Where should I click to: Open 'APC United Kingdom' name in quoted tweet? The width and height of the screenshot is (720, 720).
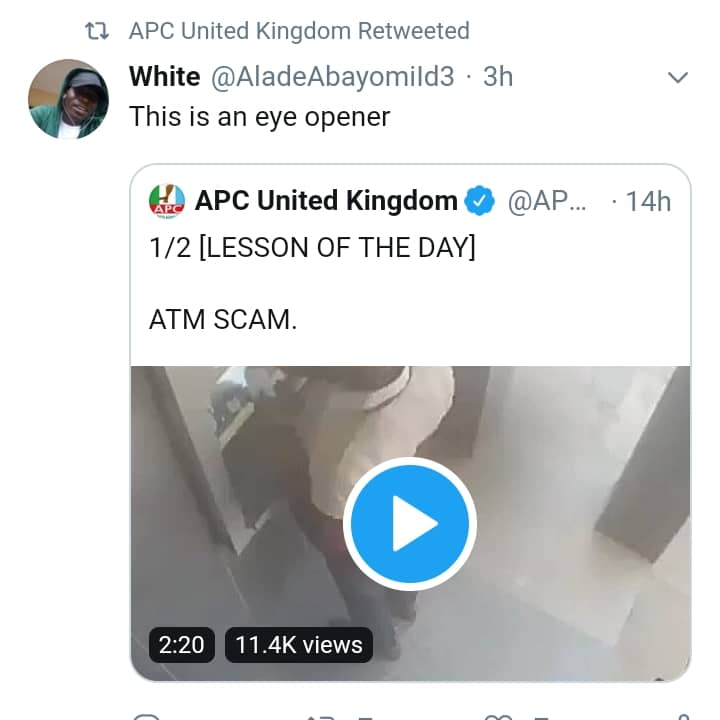click(x=326, y=201)
